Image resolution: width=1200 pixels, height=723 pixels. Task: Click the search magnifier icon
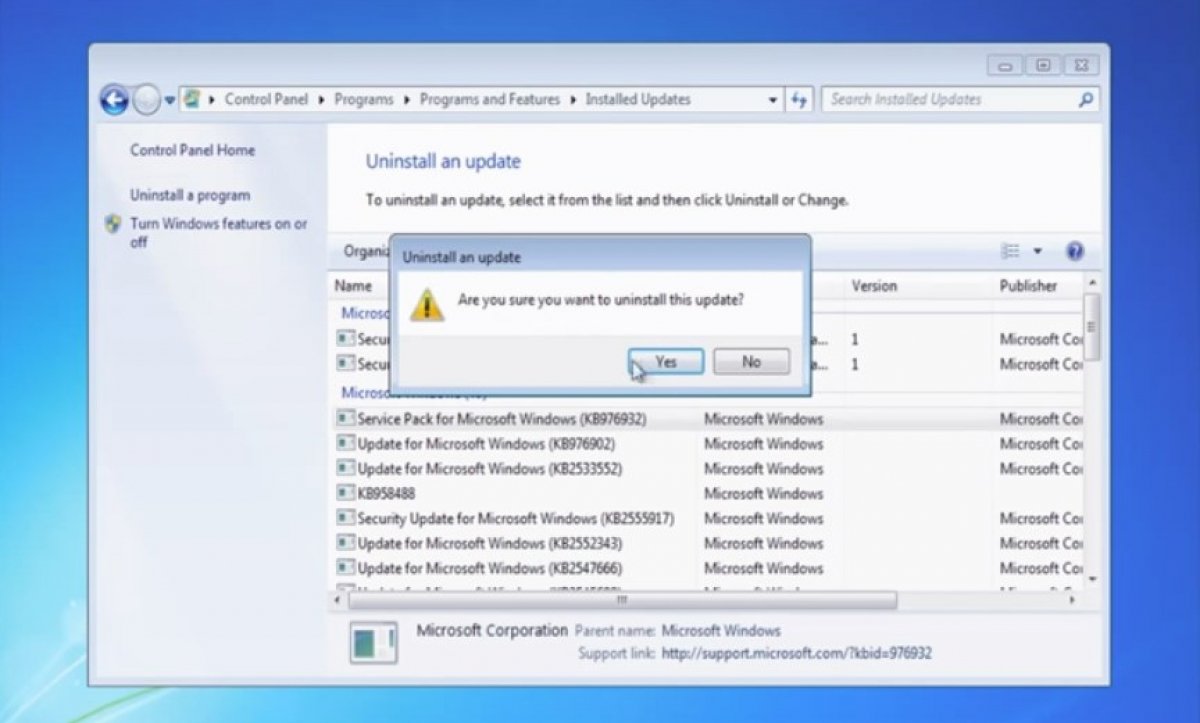coord(1086,99)
